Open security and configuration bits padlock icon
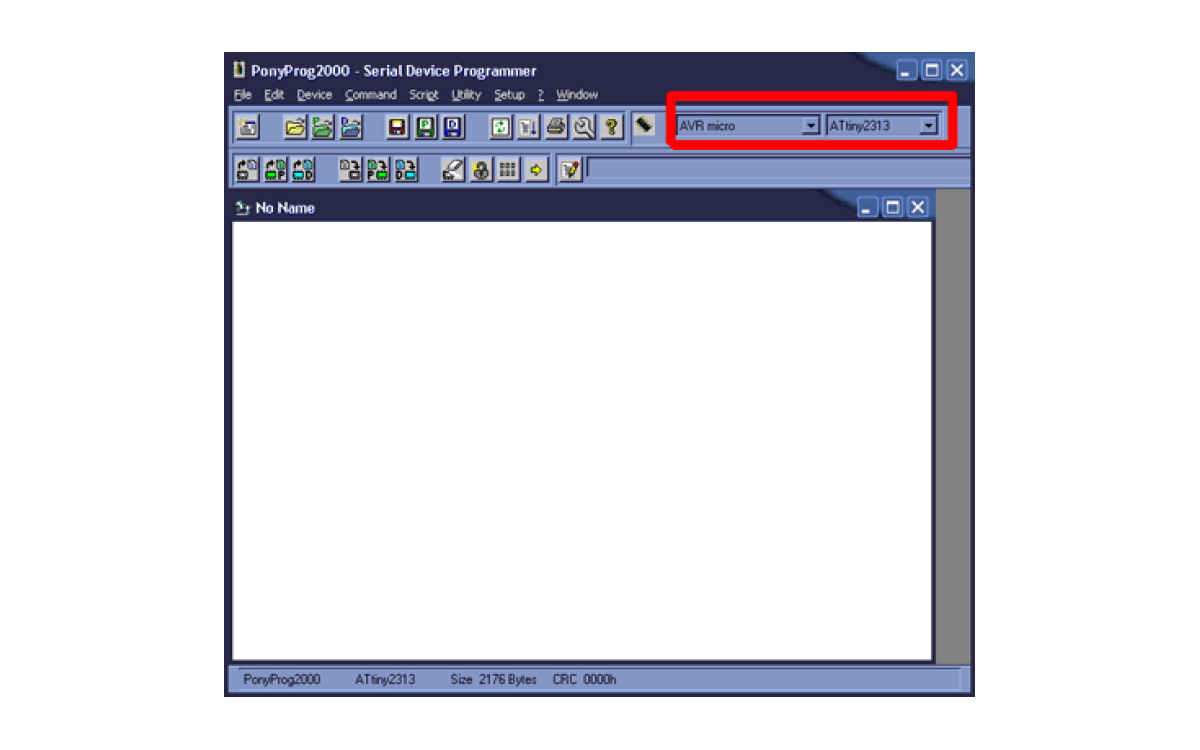The height and width of the screenshot is (750, 1200). point(481,170)
